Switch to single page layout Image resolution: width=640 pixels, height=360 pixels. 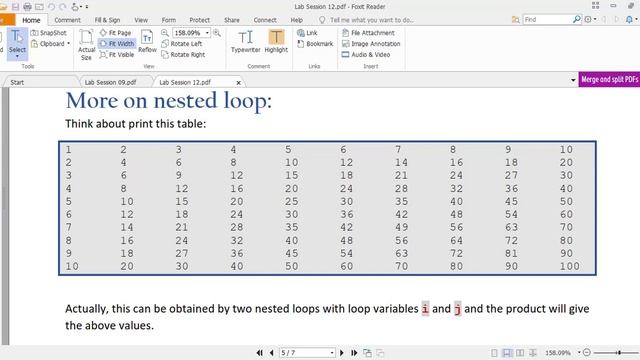494,353
